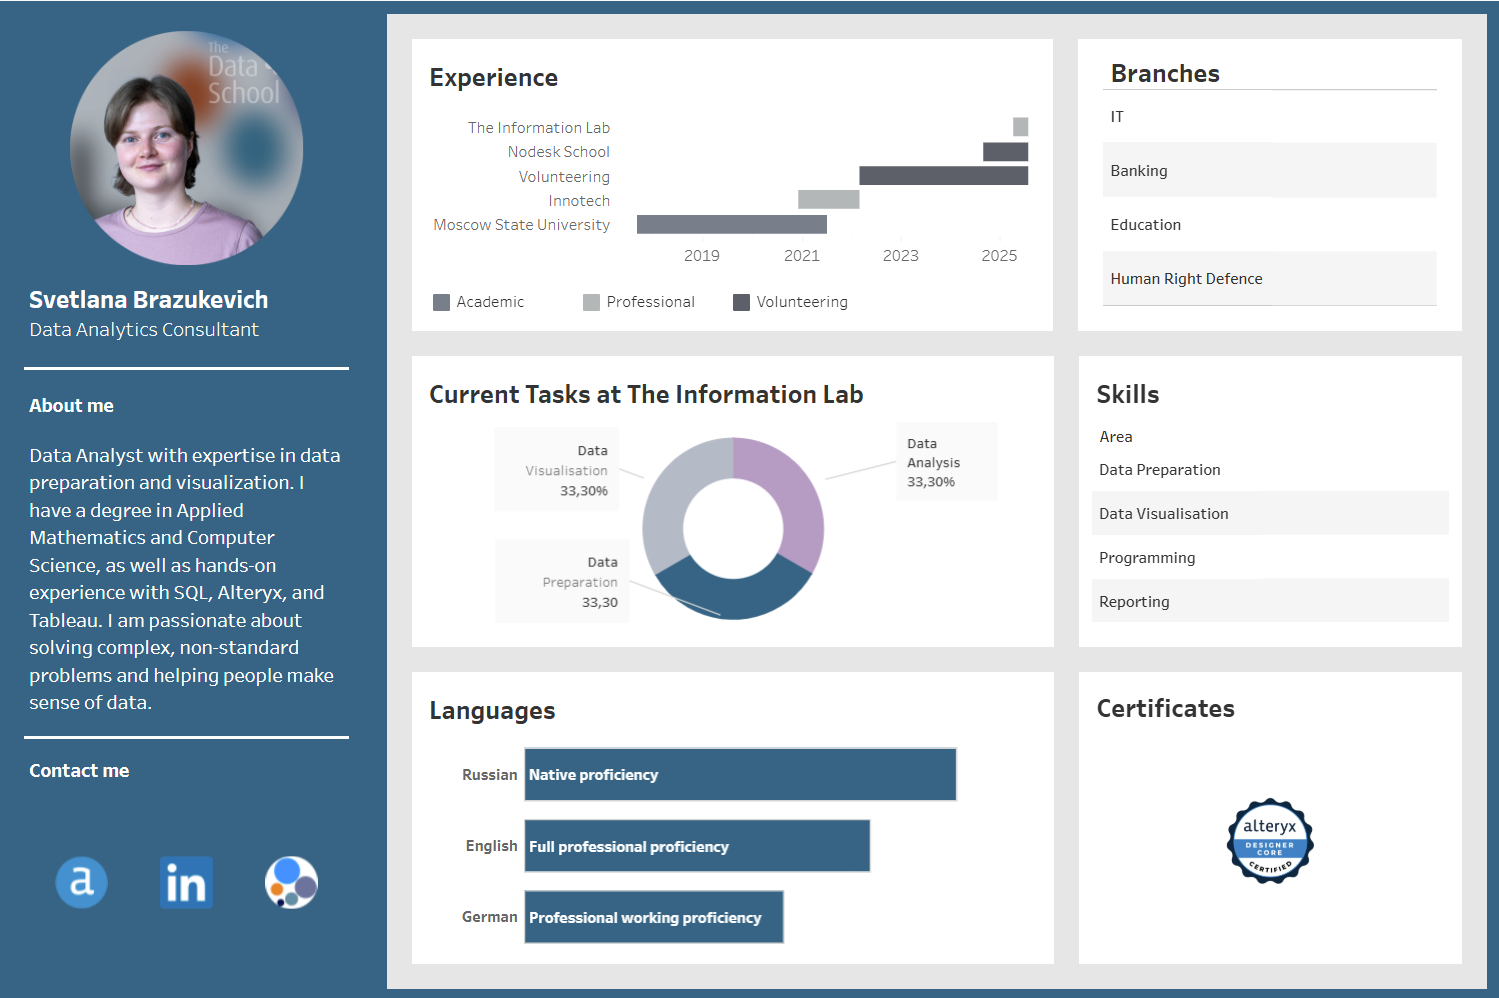Select the Education branch row

pyautogui.click(x=1270, y=225)
